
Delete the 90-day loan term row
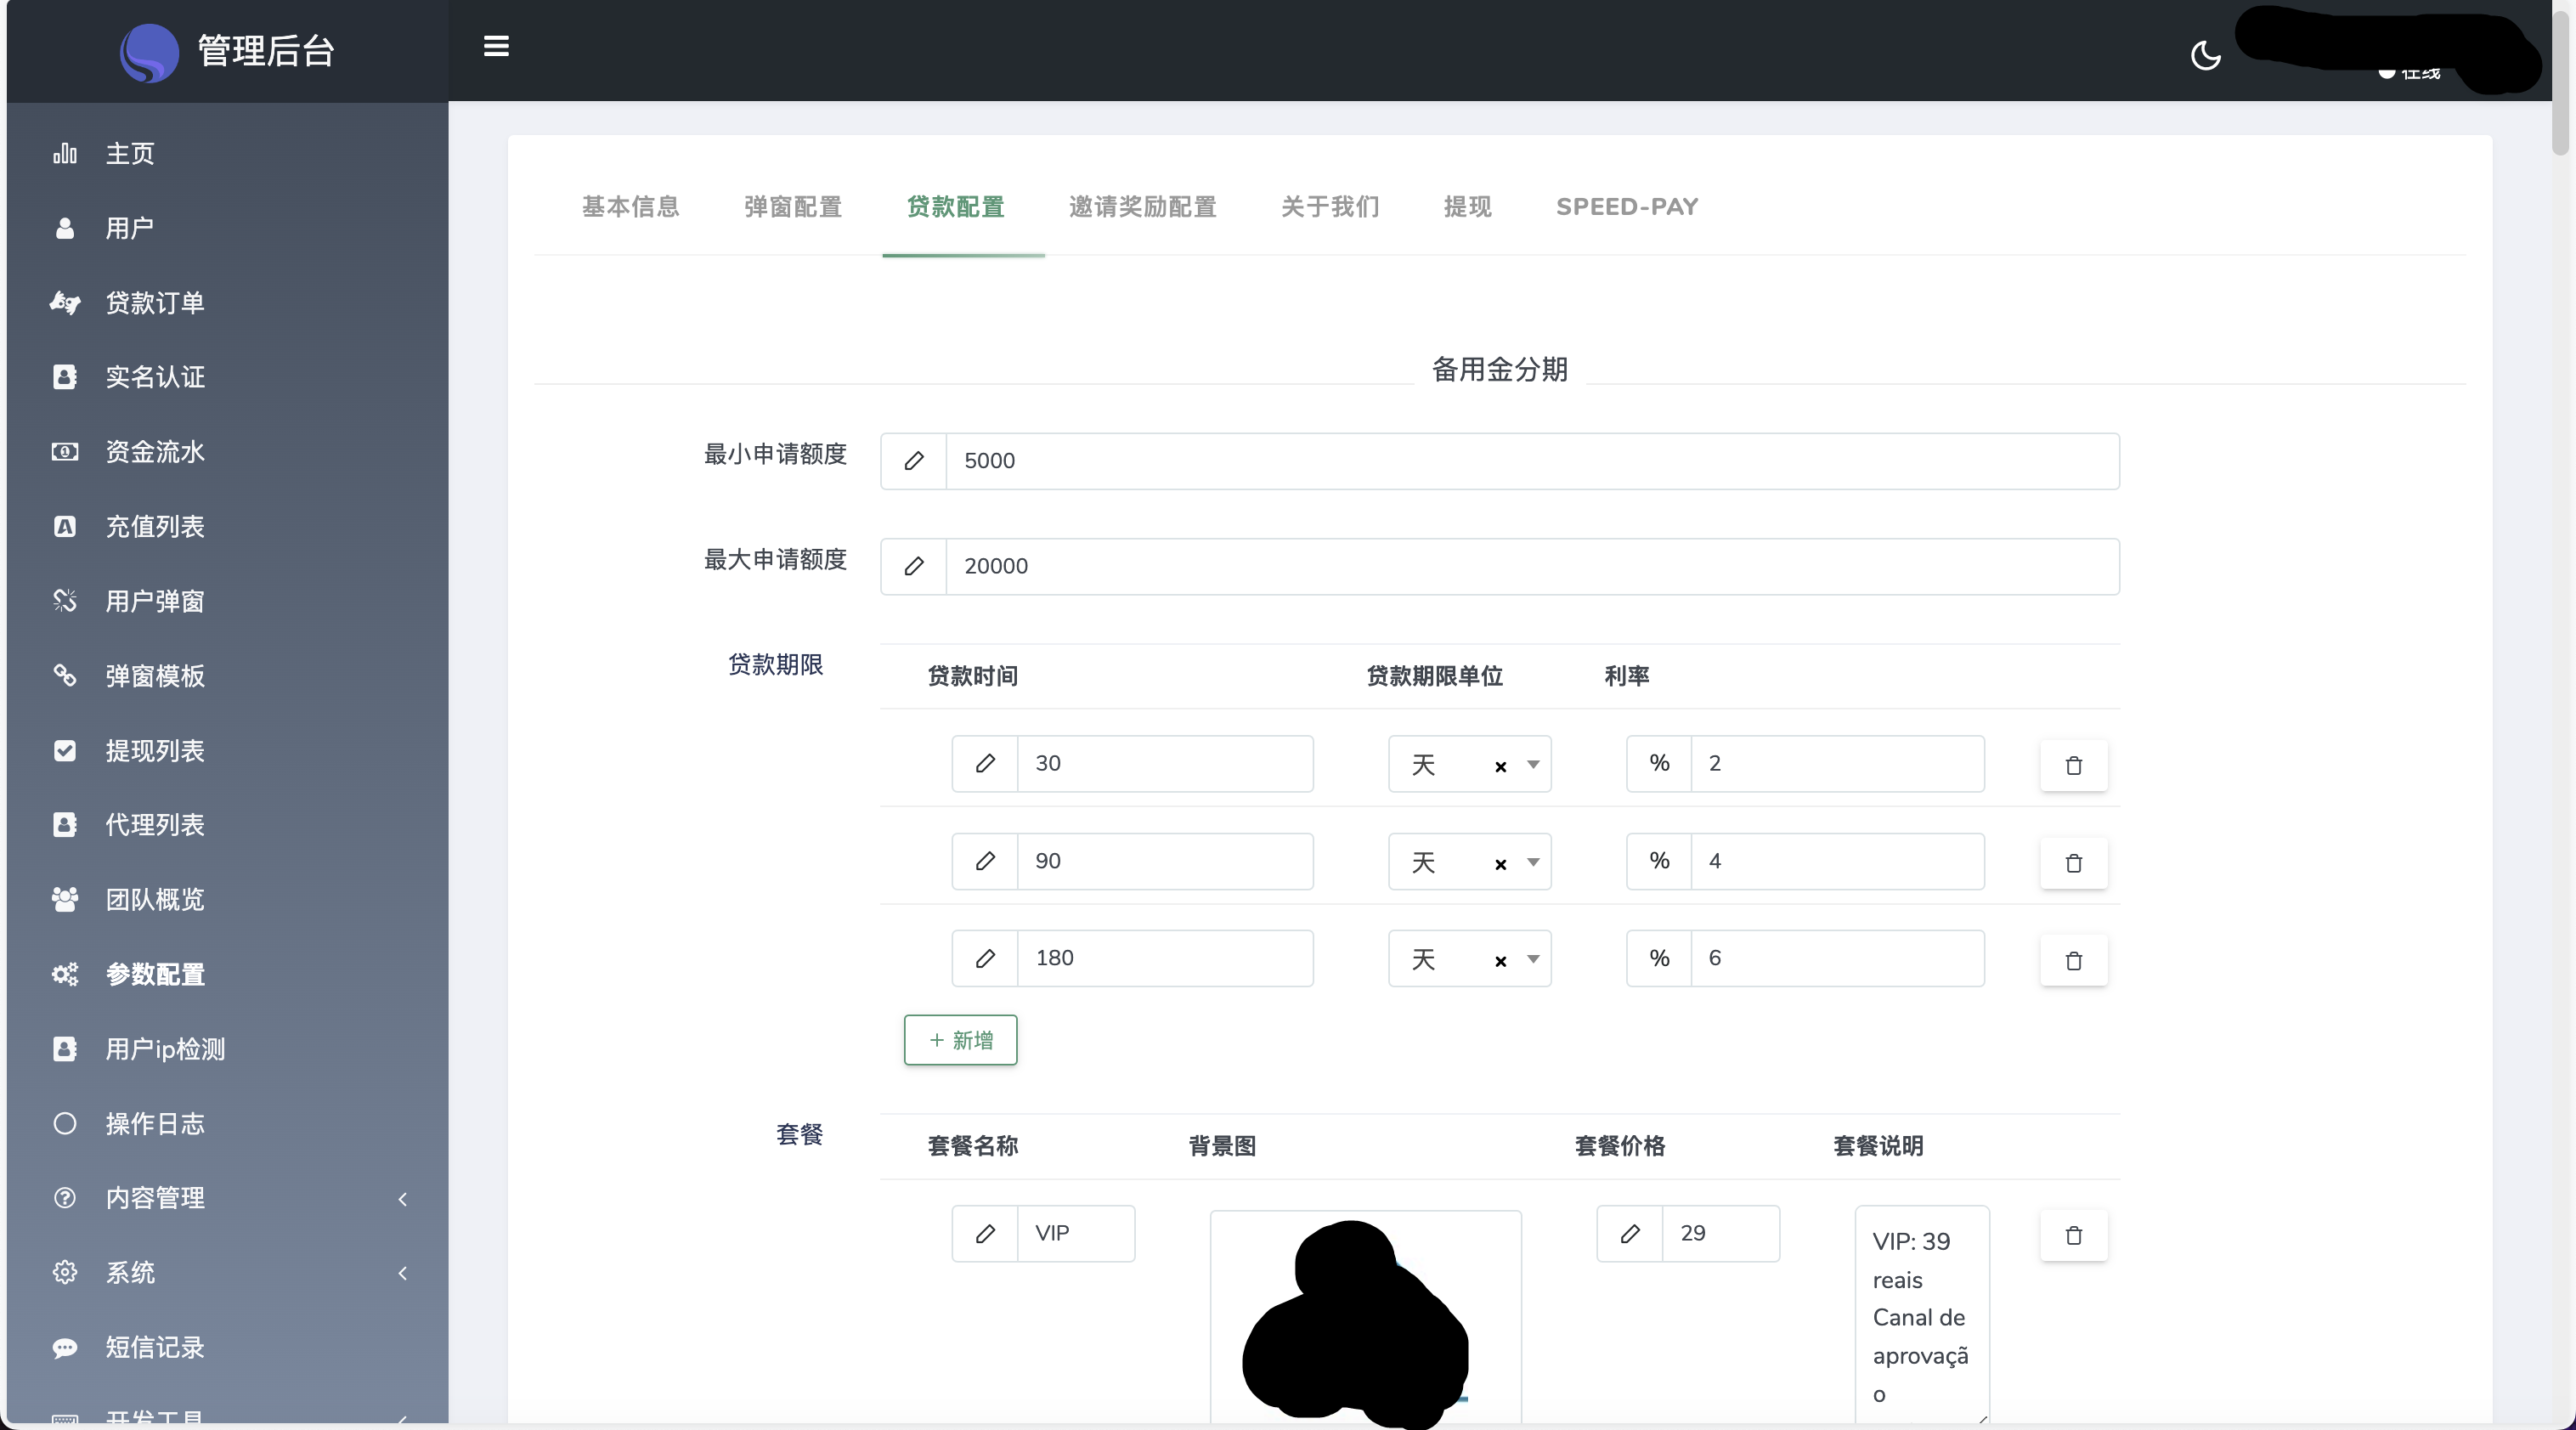2073,863
